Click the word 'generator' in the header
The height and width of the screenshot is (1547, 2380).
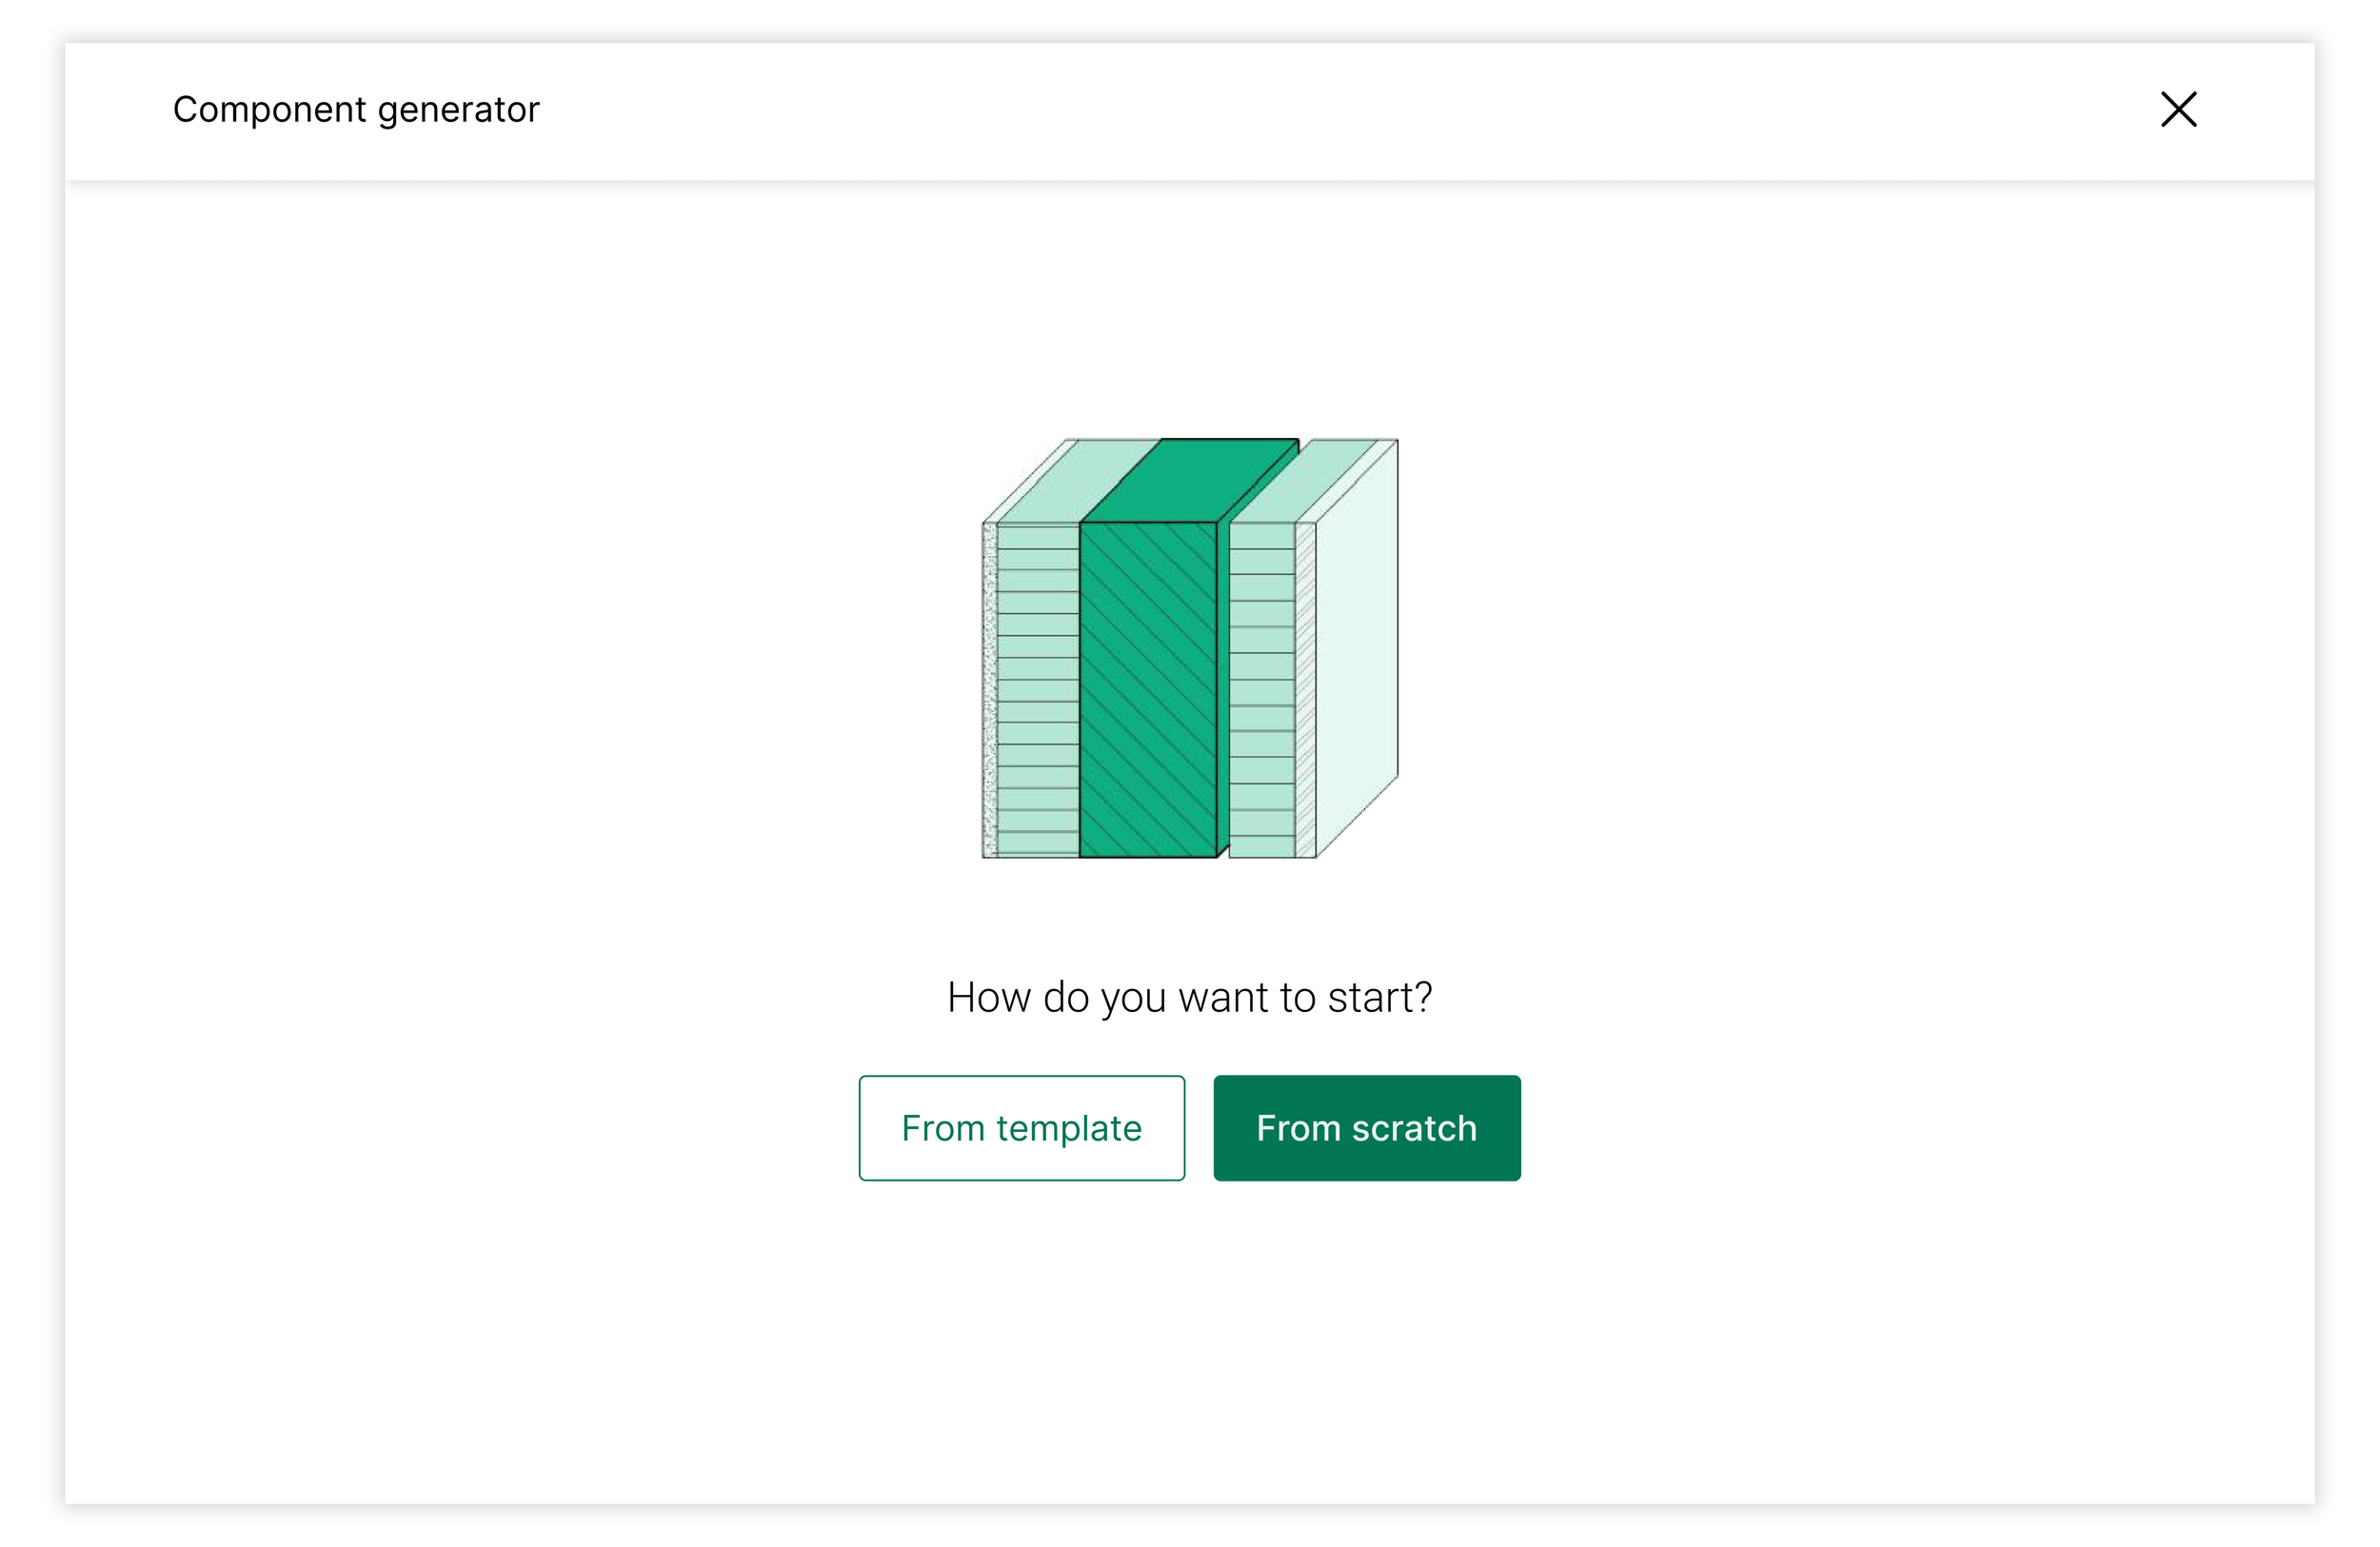(x=458, y=110)
